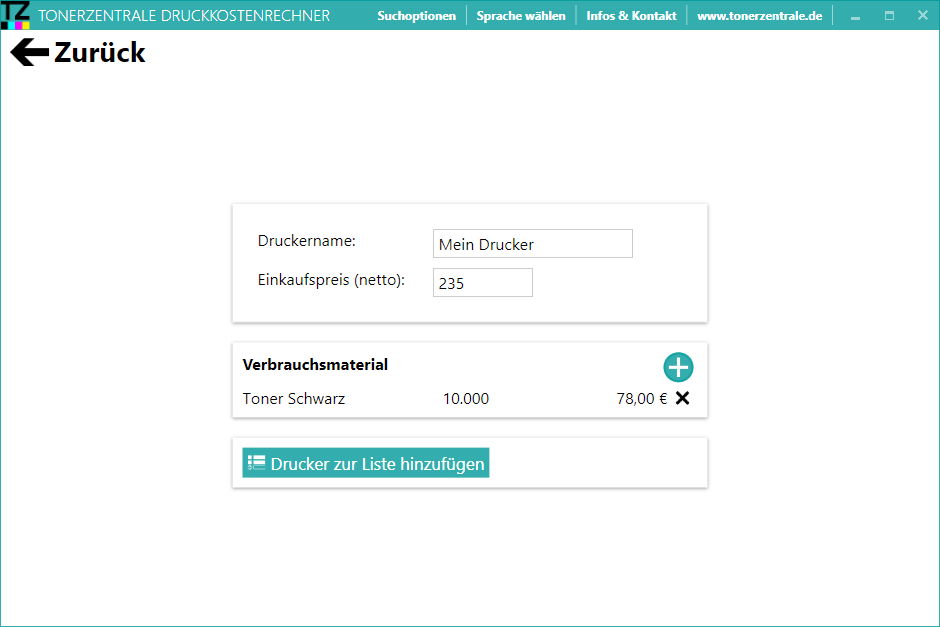Screen dimensions: 940x627
Task: Delete the toner entry via its cross icon
Action: [x=683, y=398]
